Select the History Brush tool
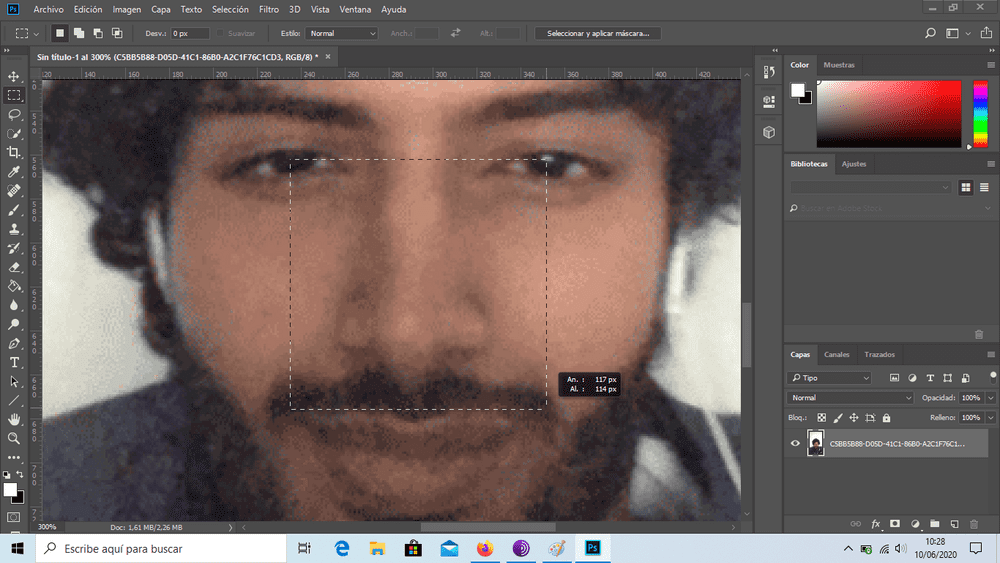The width and height of the screenshot is (1000, 563). (x=13, y=248)
